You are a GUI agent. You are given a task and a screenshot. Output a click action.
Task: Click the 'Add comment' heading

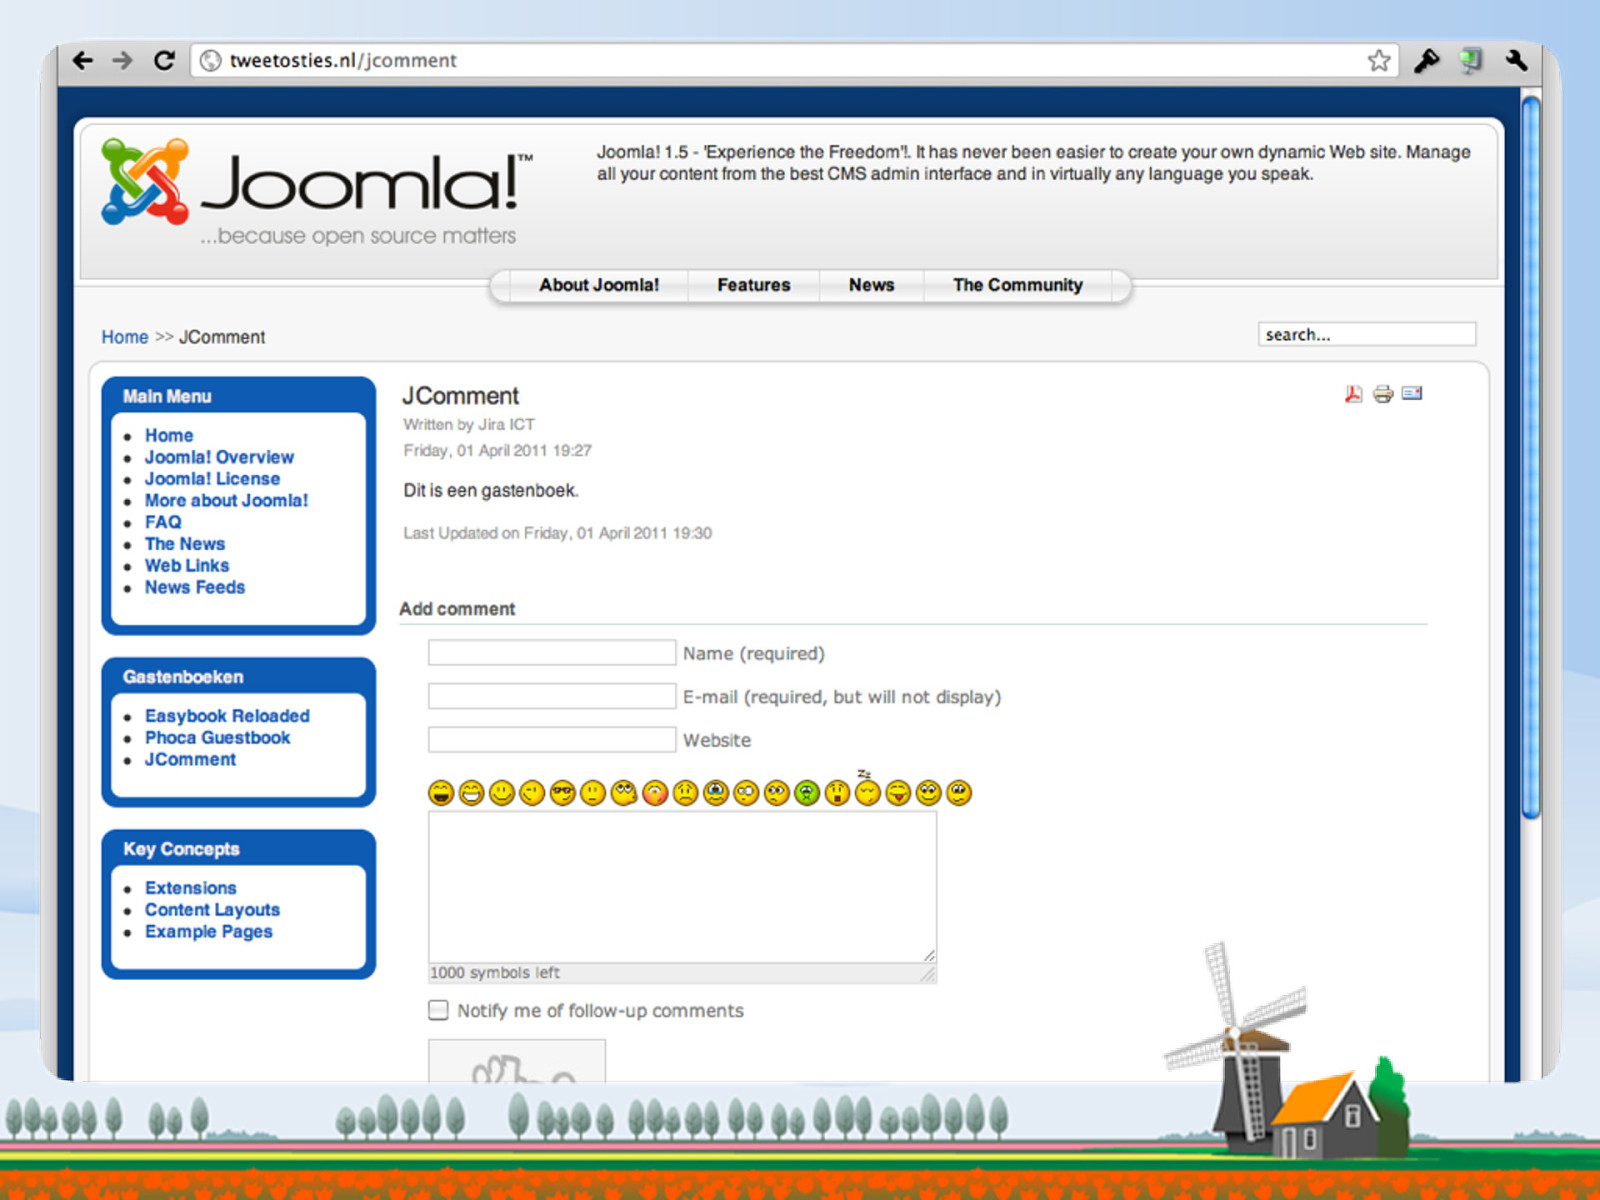457,609
